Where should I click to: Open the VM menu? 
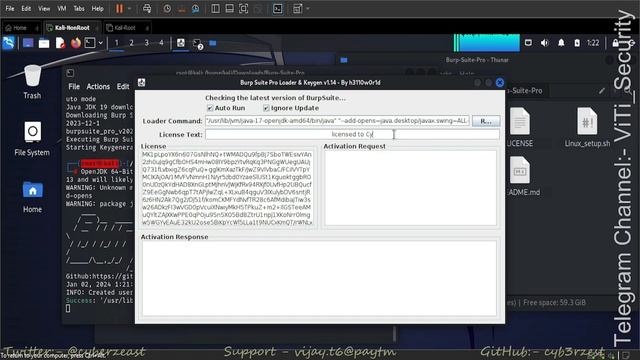62,9
